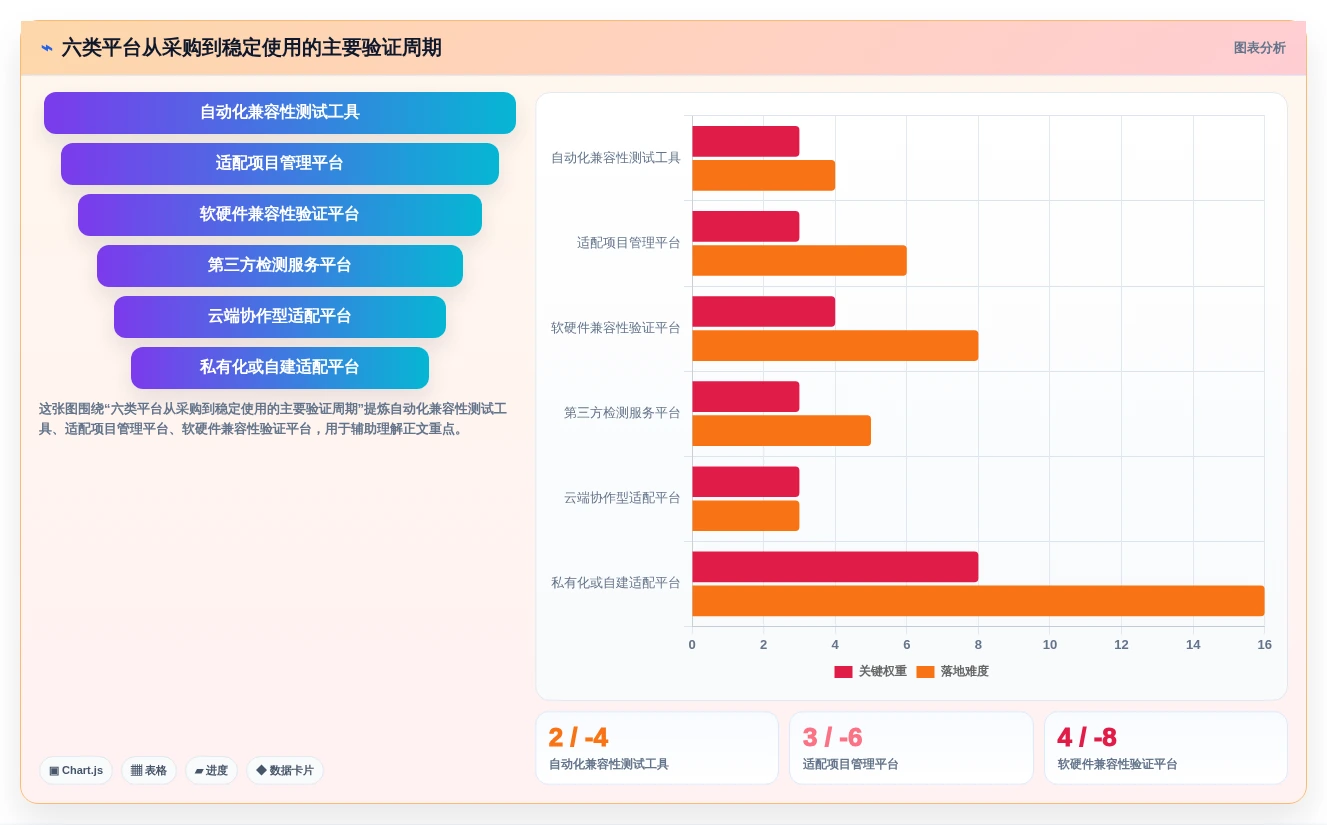Viewport: 1327px width, 825px height.
Task: Toggle the 落地难度 legend swatch
Action: 925,672
